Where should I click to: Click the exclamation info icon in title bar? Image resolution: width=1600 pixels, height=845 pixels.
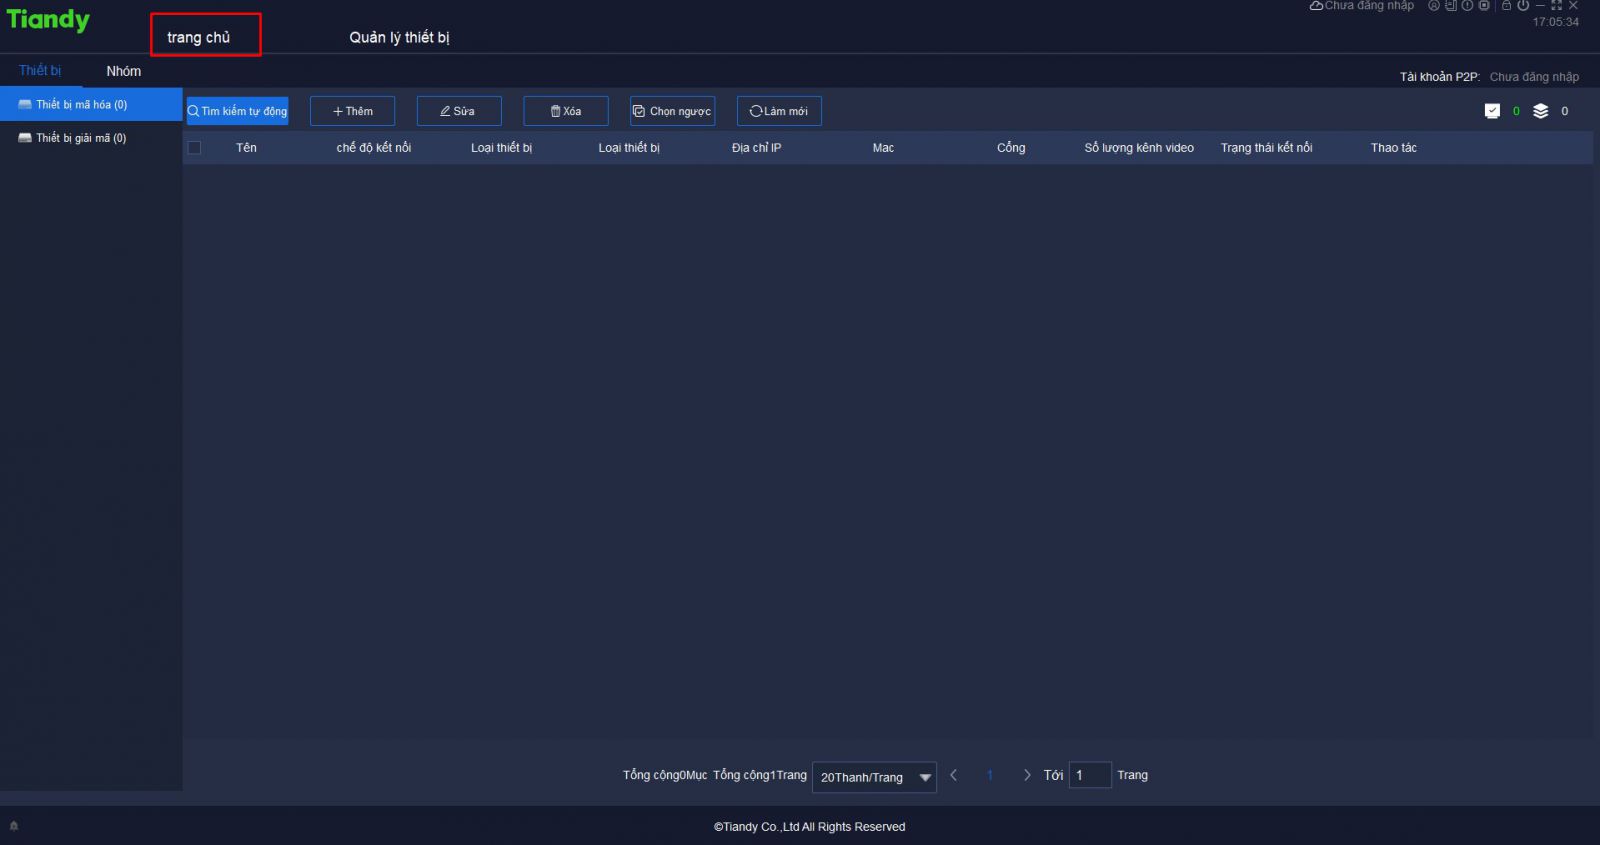(1467, 6)
